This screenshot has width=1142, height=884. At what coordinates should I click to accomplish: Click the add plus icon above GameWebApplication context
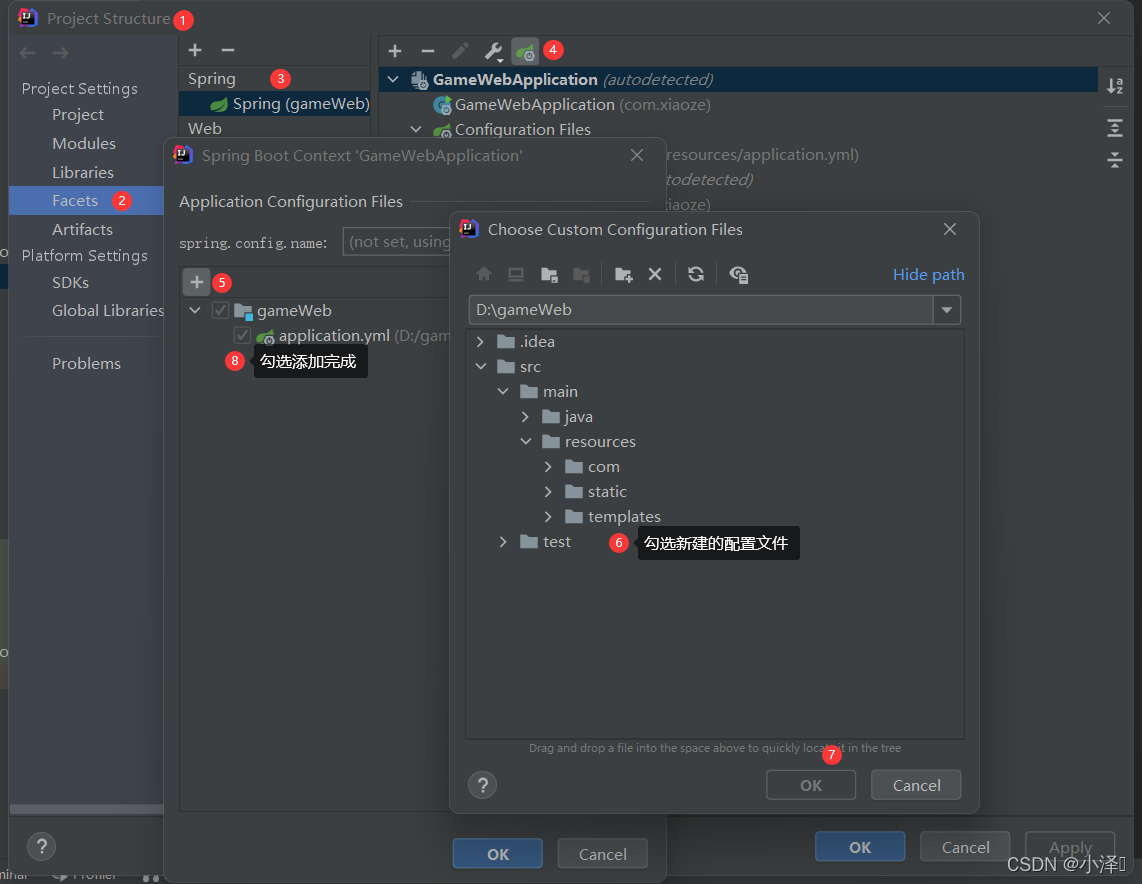[x=395, y=51]
